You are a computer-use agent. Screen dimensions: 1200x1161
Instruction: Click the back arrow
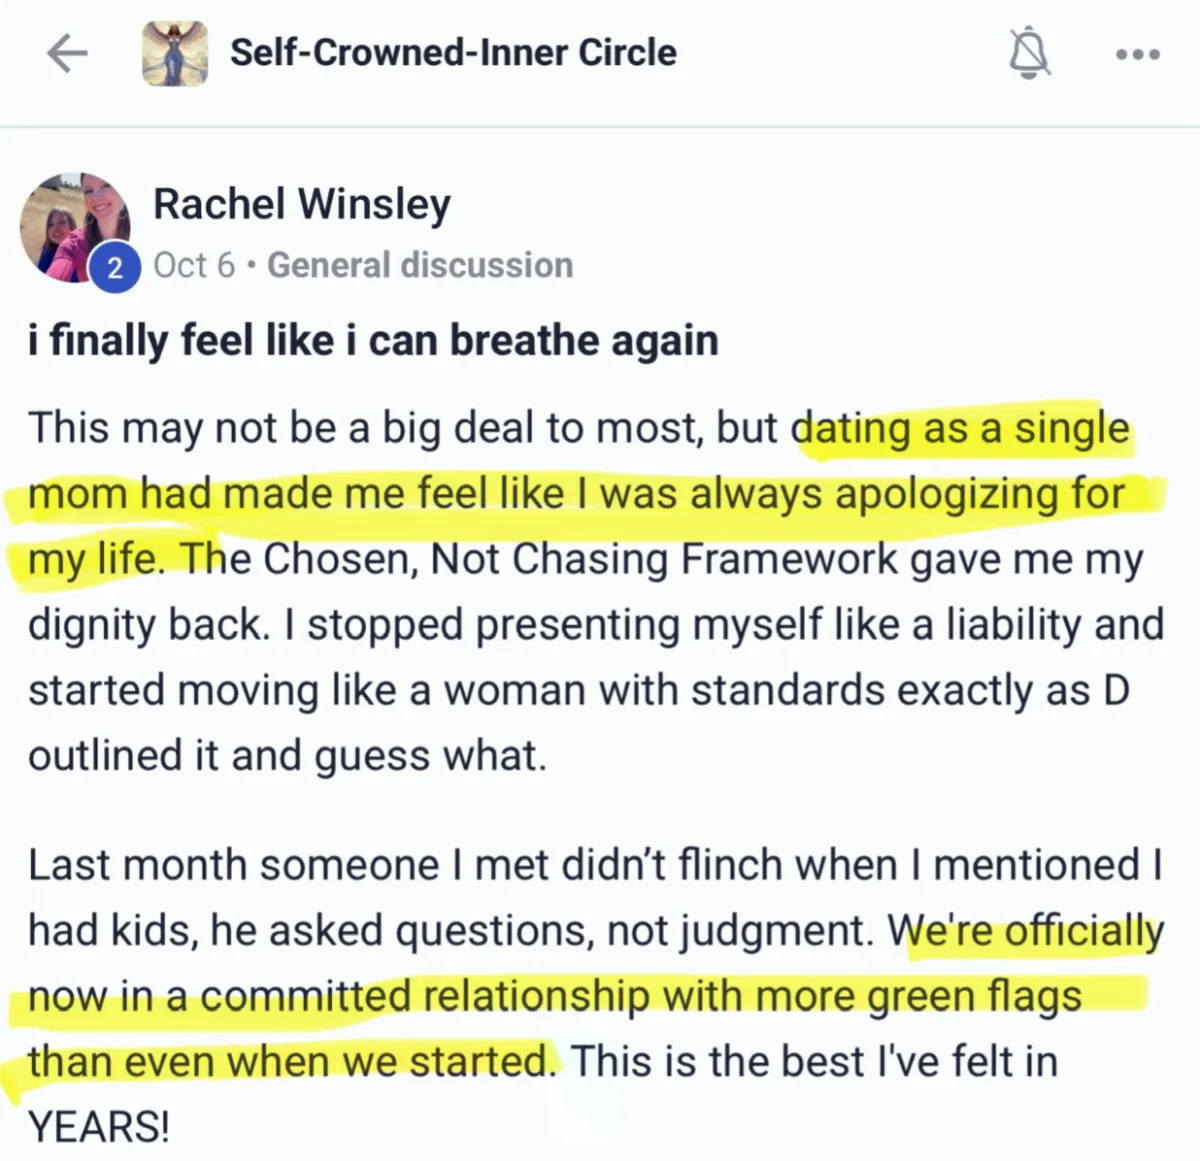(67, 54)
